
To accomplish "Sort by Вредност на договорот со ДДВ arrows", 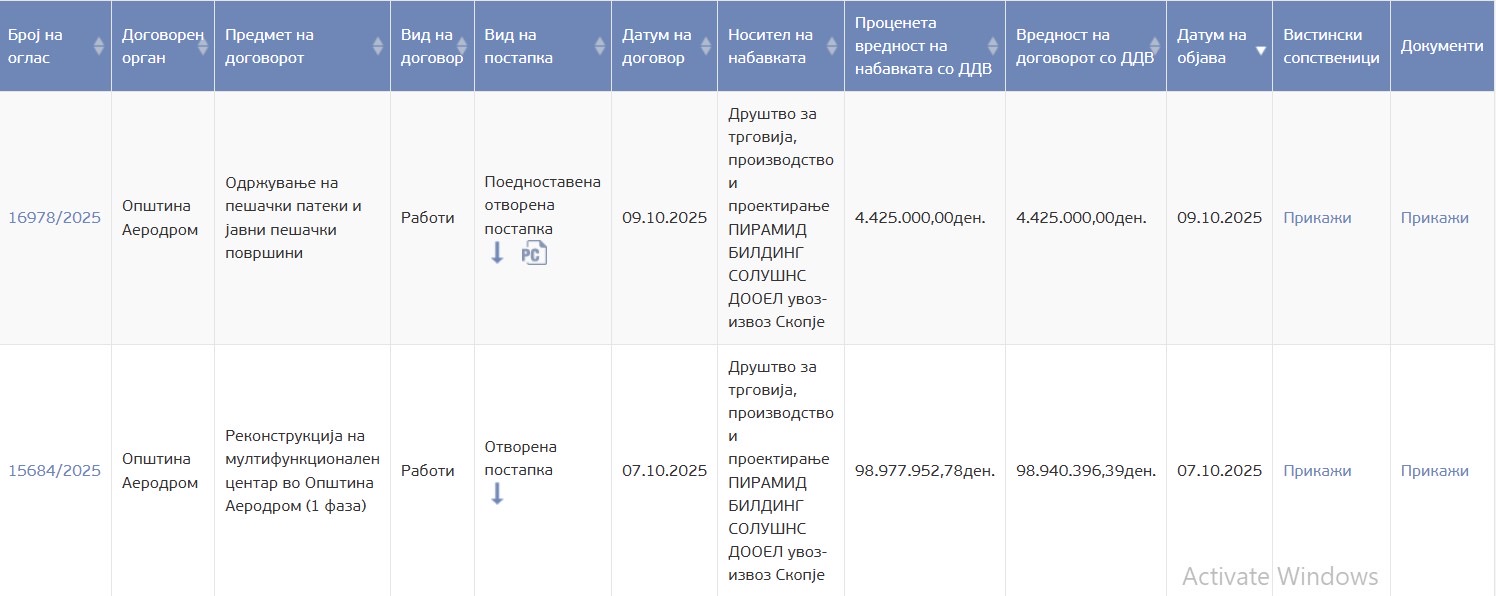I will (x=1152, y=46).
